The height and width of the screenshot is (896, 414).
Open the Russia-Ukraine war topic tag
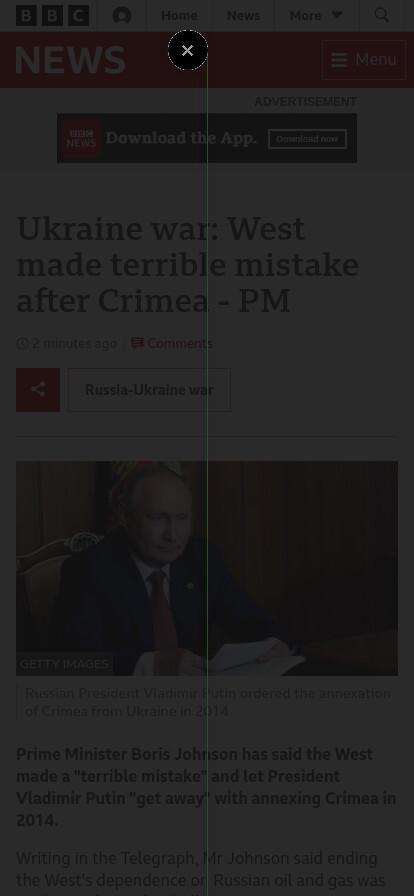(x=149, y=390)
